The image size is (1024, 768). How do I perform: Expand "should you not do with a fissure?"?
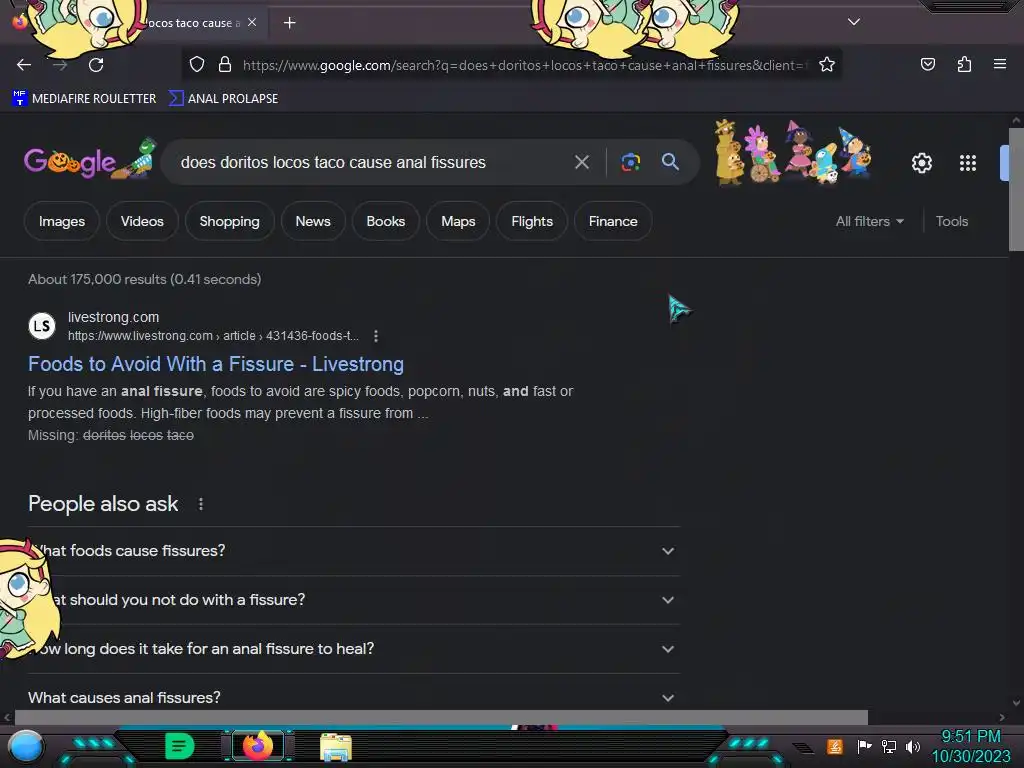(x=353, y=600)
